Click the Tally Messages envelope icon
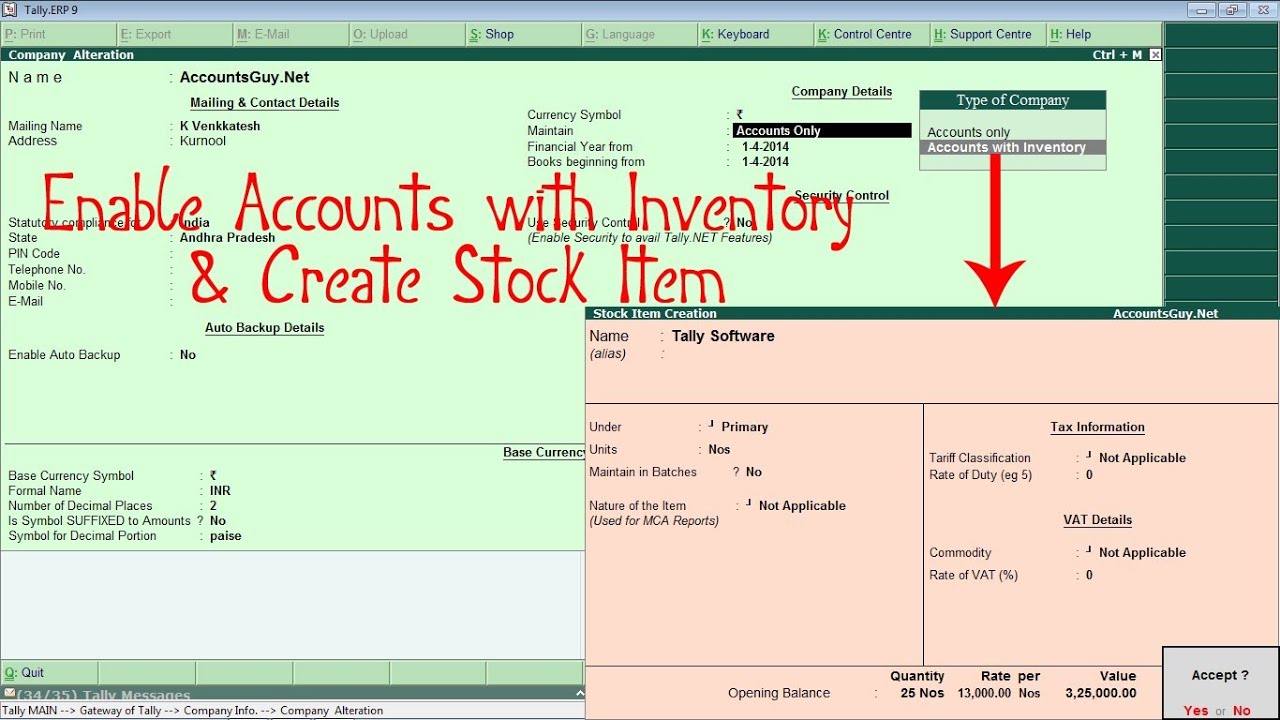This screenshot has width=1280, height=720. (9, 693)
